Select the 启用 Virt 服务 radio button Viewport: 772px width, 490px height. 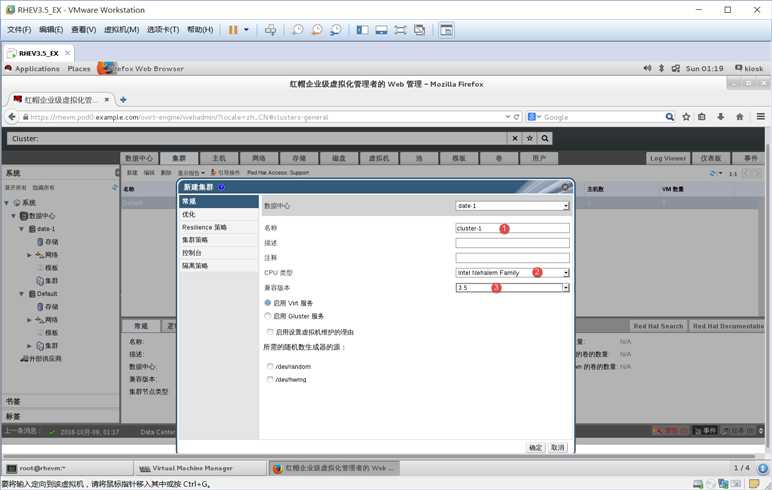click(x=268, y=303)
